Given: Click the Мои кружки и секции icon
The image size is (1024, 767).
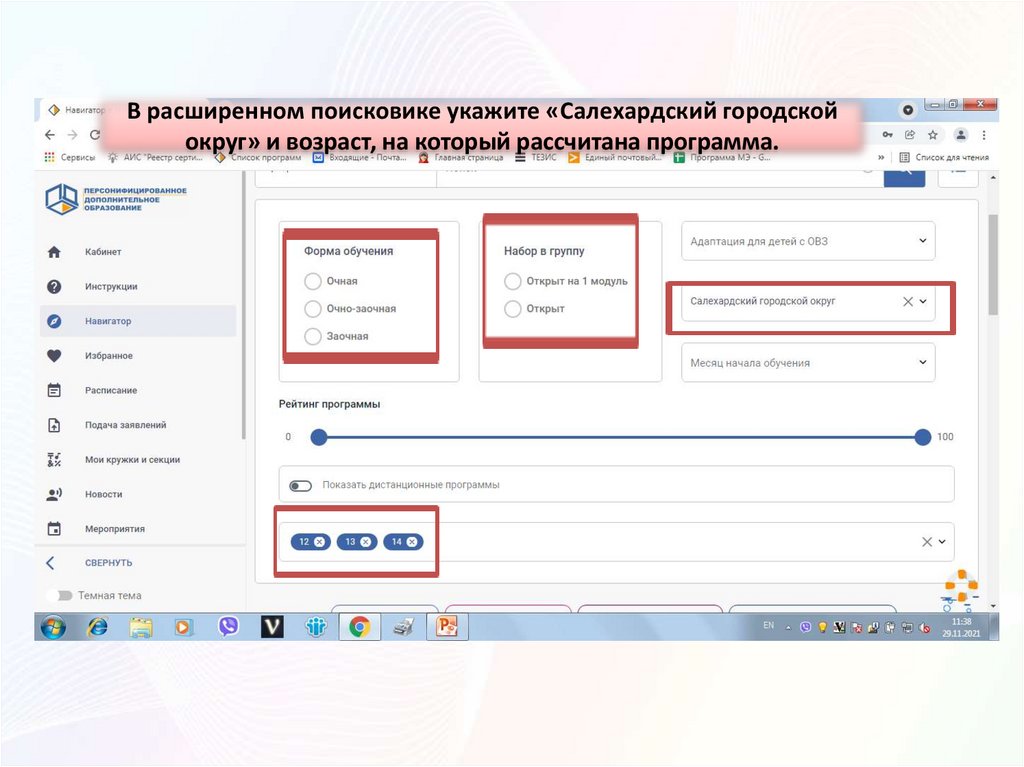Looking at the screenshot, I should click(54, 460).
